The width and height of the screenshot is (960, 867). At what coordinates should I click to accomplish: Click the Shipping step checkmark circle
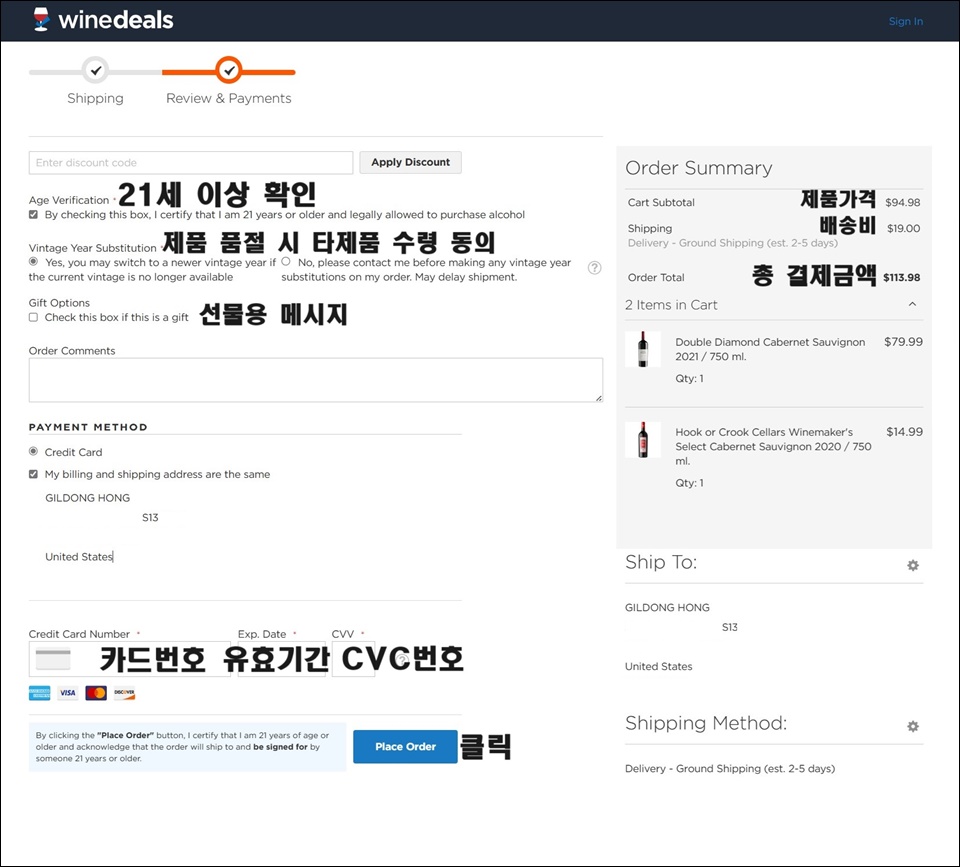pyautogui.click(x=96, y=71)
